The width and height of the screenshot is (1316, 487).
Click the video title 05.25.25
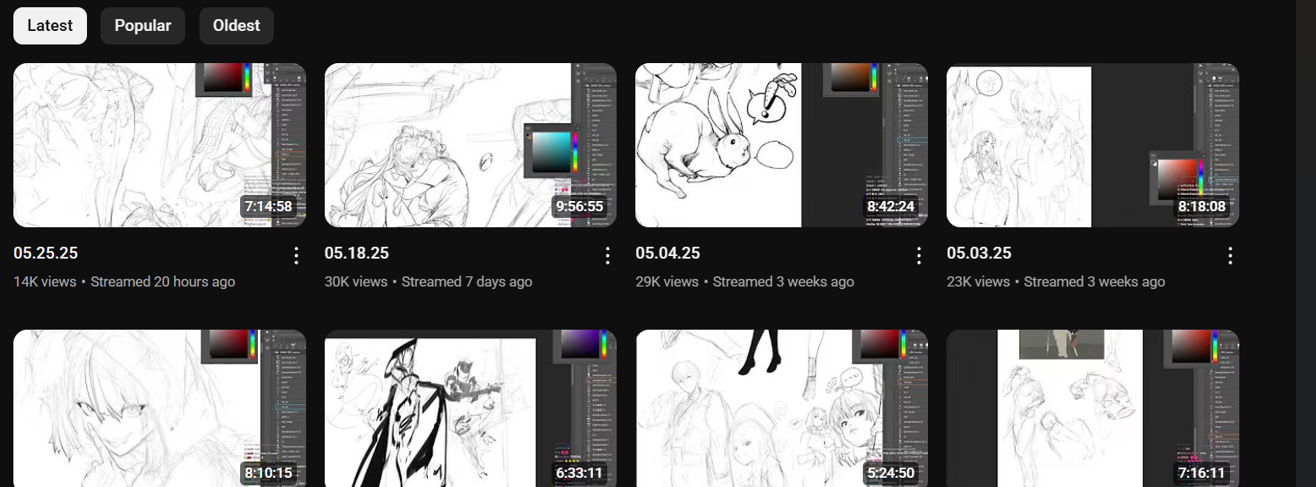(x=45, y=254)
